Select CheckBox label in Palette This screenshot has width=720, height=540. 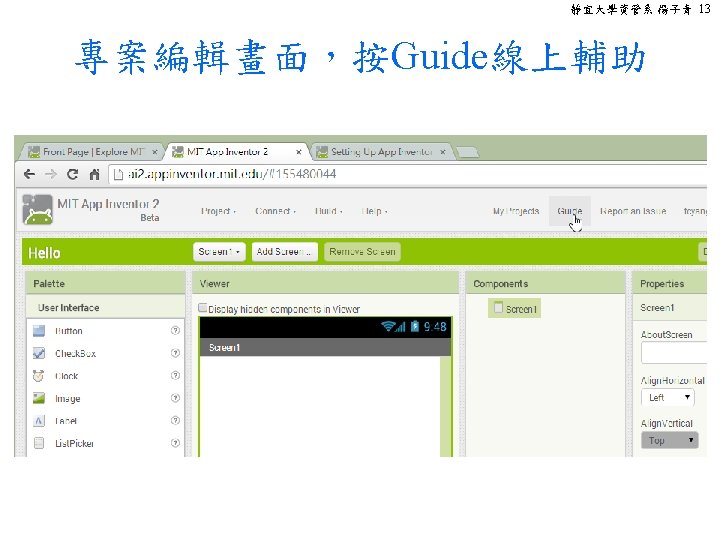tap(75, 354)
